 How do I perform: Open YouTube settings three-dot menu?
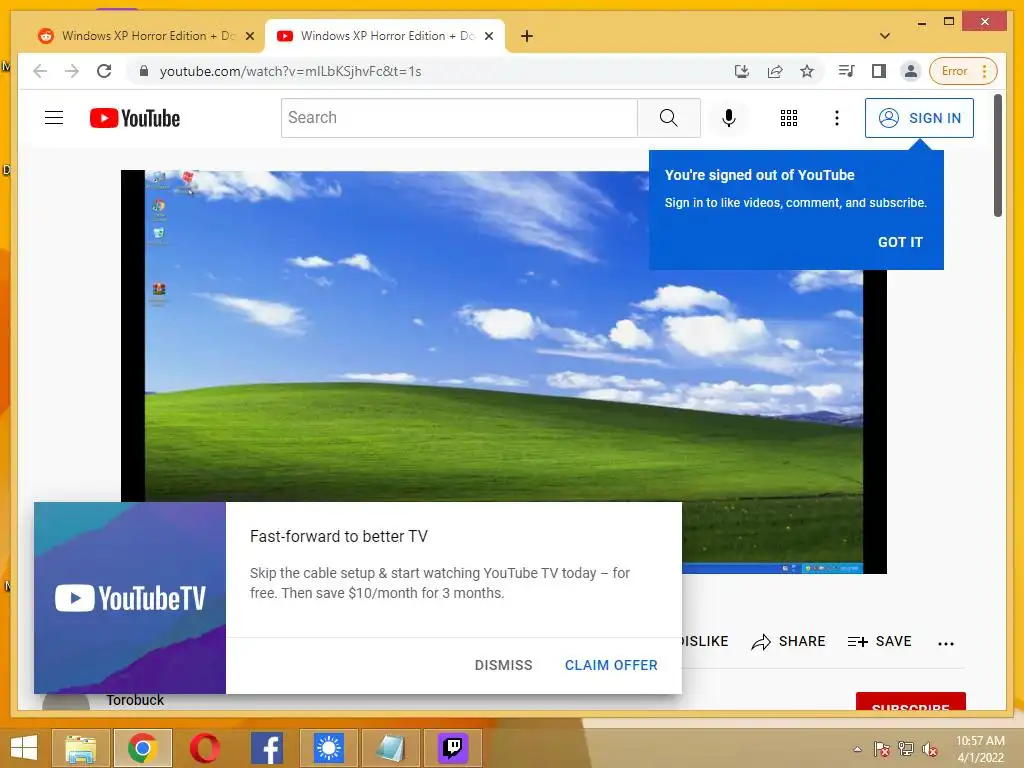click(837, 118)
